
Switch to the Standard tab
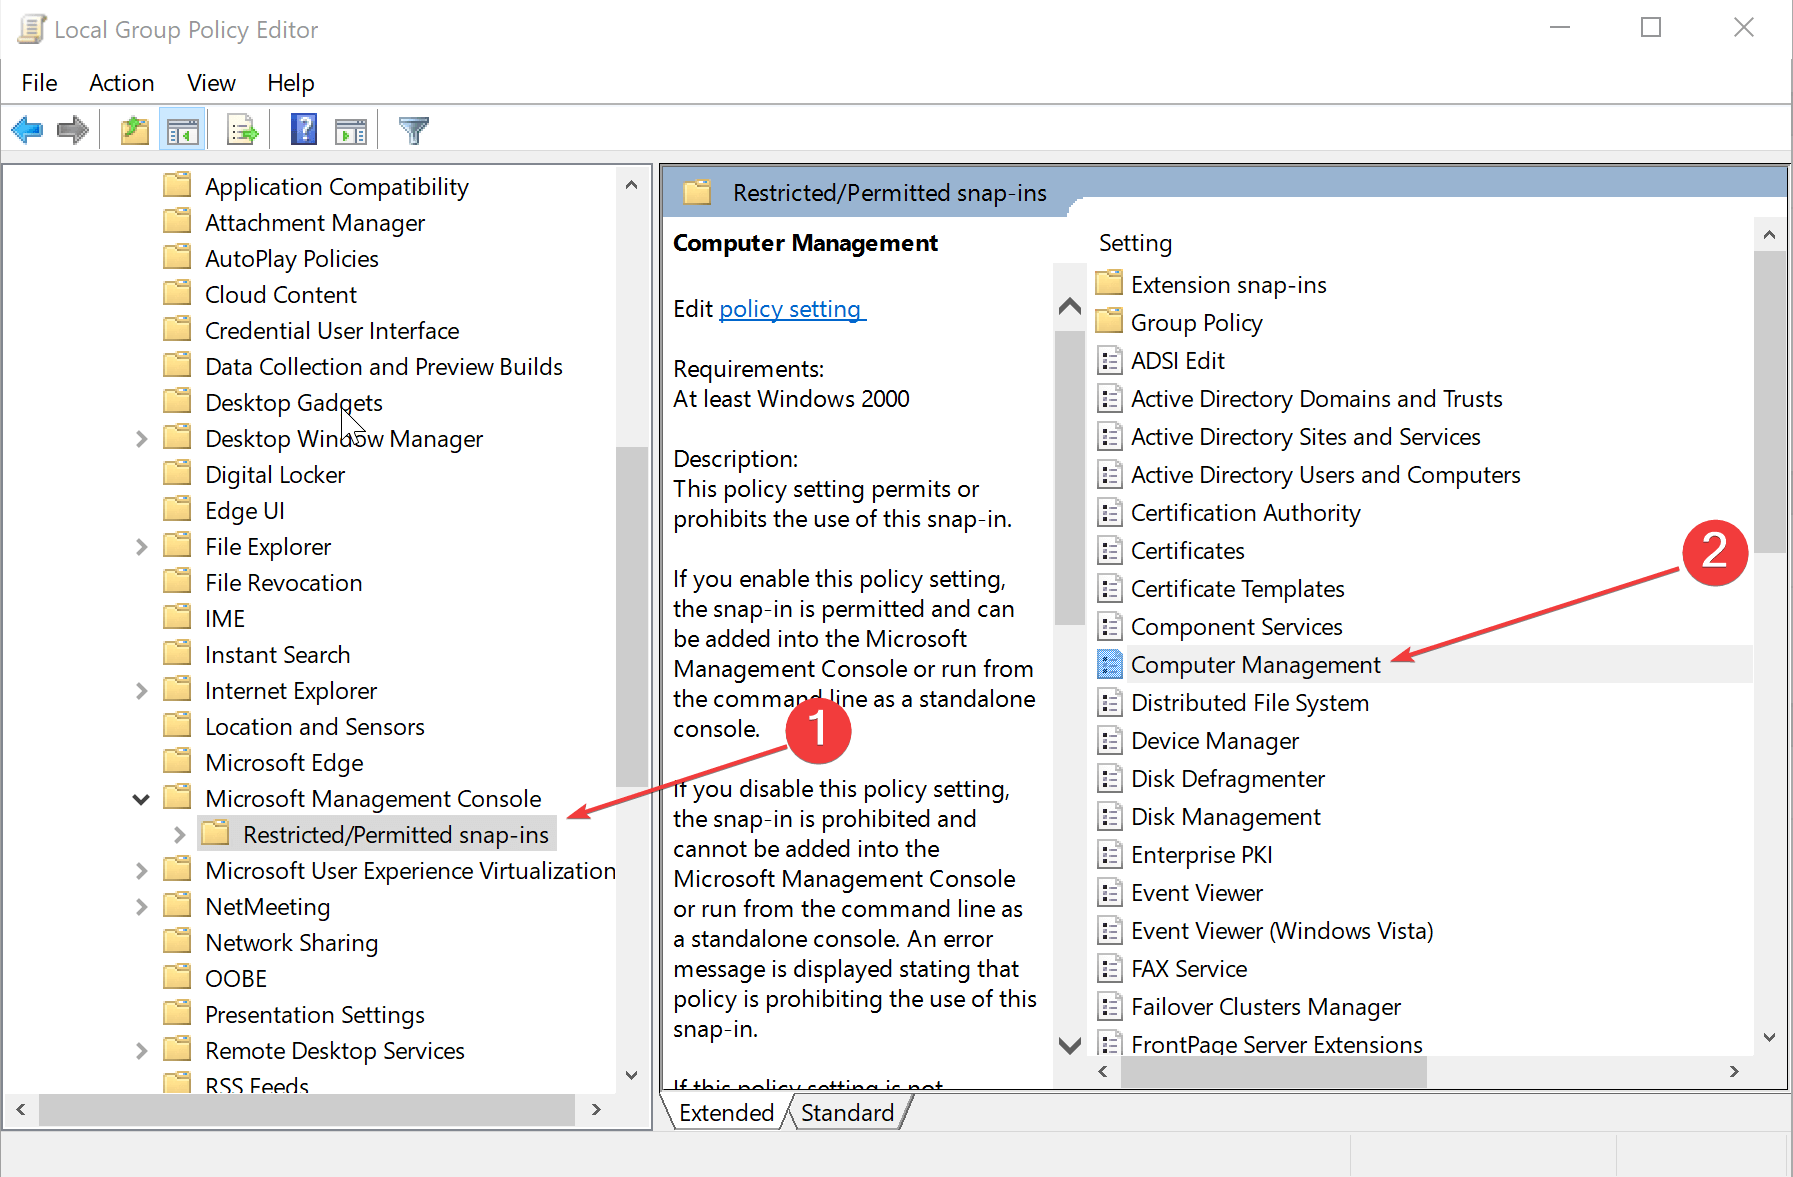(x=847, y=1112)
